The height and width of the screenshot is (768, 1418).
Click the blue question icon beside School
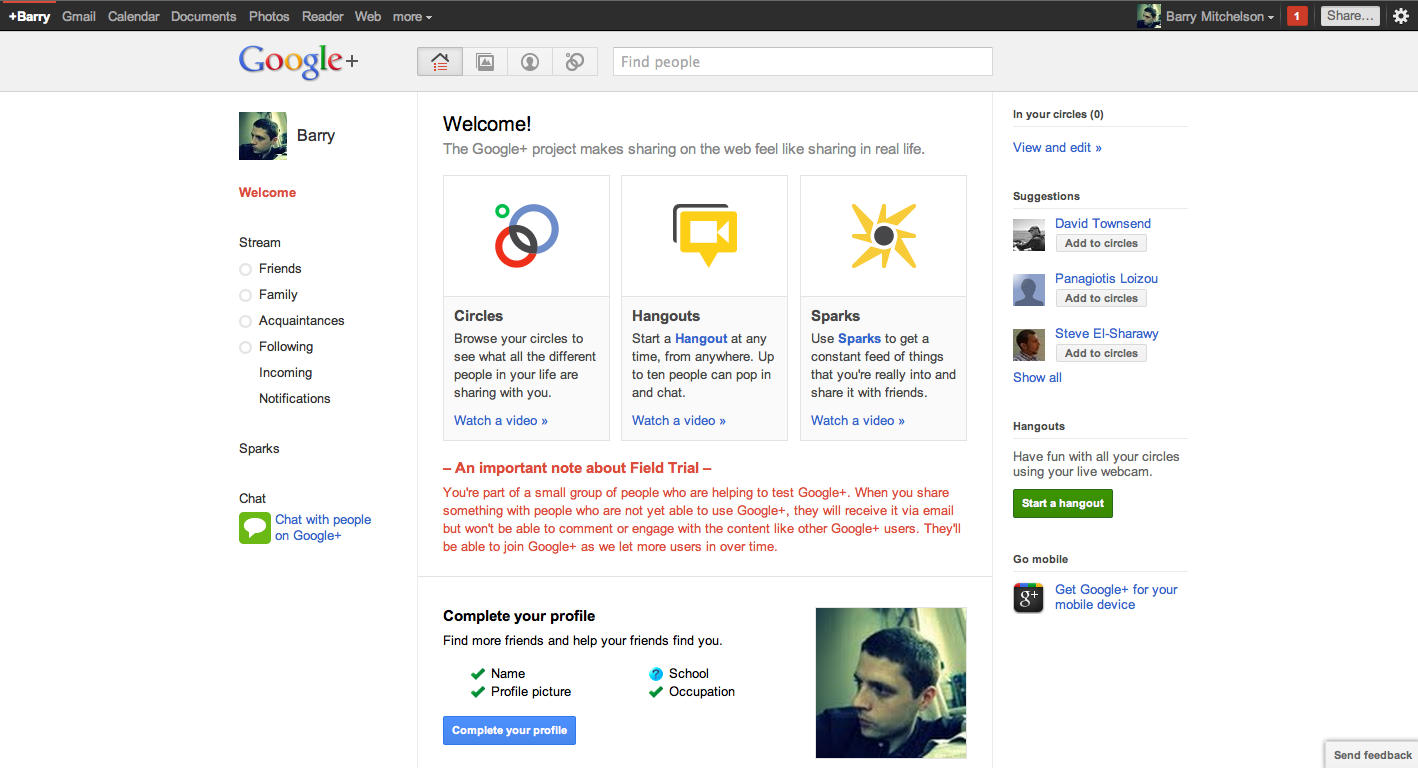[656, 674]
